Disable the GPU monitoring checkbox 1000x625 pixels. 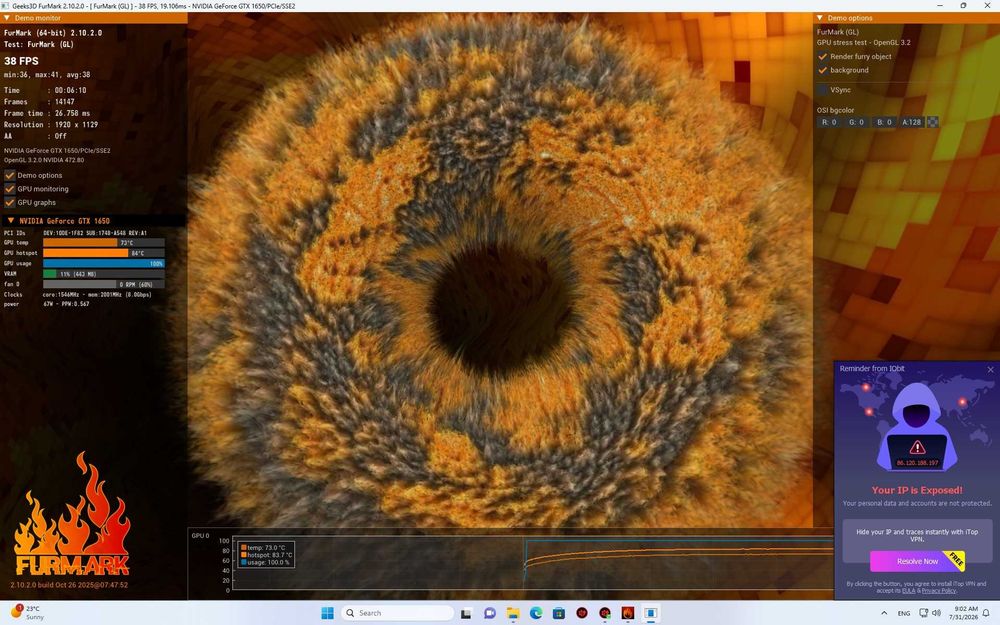(x=10, y=189)
